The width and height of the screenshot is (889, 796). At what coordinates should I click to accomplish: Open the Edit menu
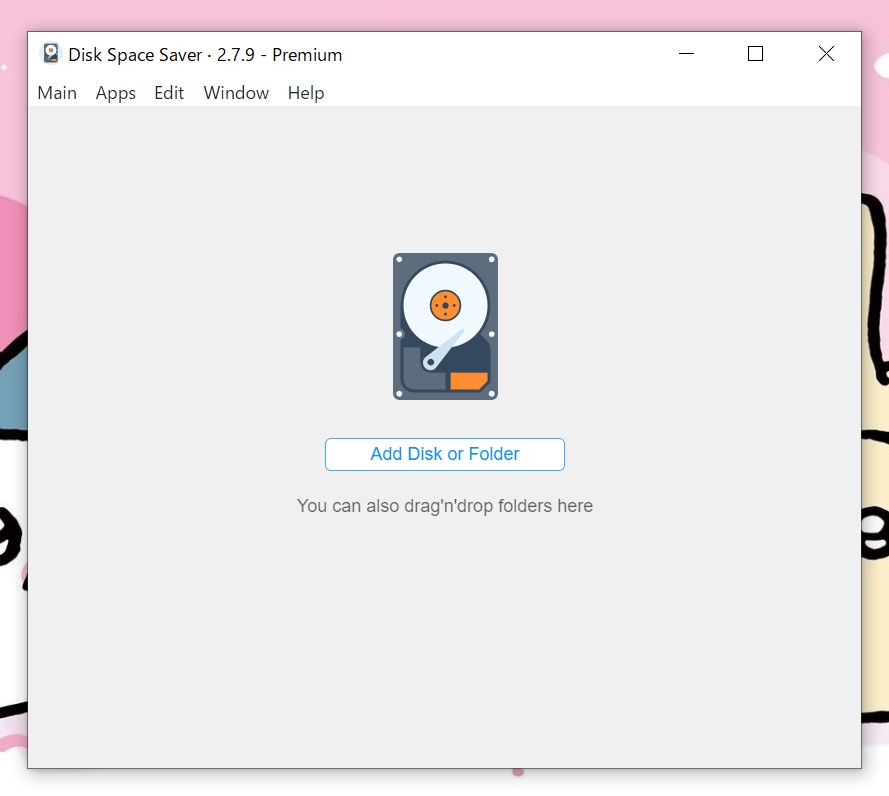click(x=169, y=92)
